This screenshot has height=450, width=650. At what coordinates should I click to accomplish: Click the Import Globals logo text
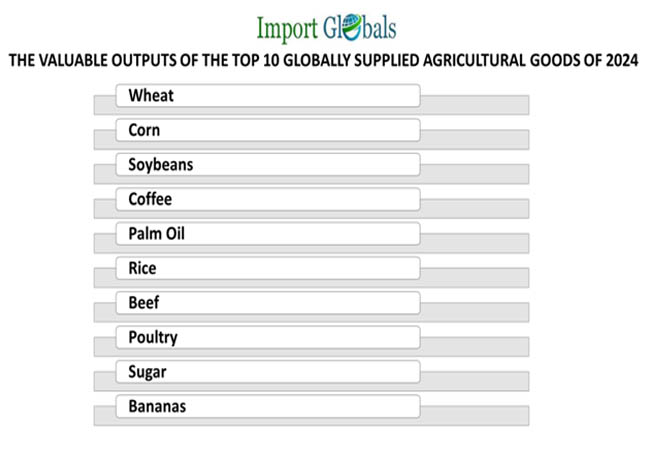click(x=325, y=26)
